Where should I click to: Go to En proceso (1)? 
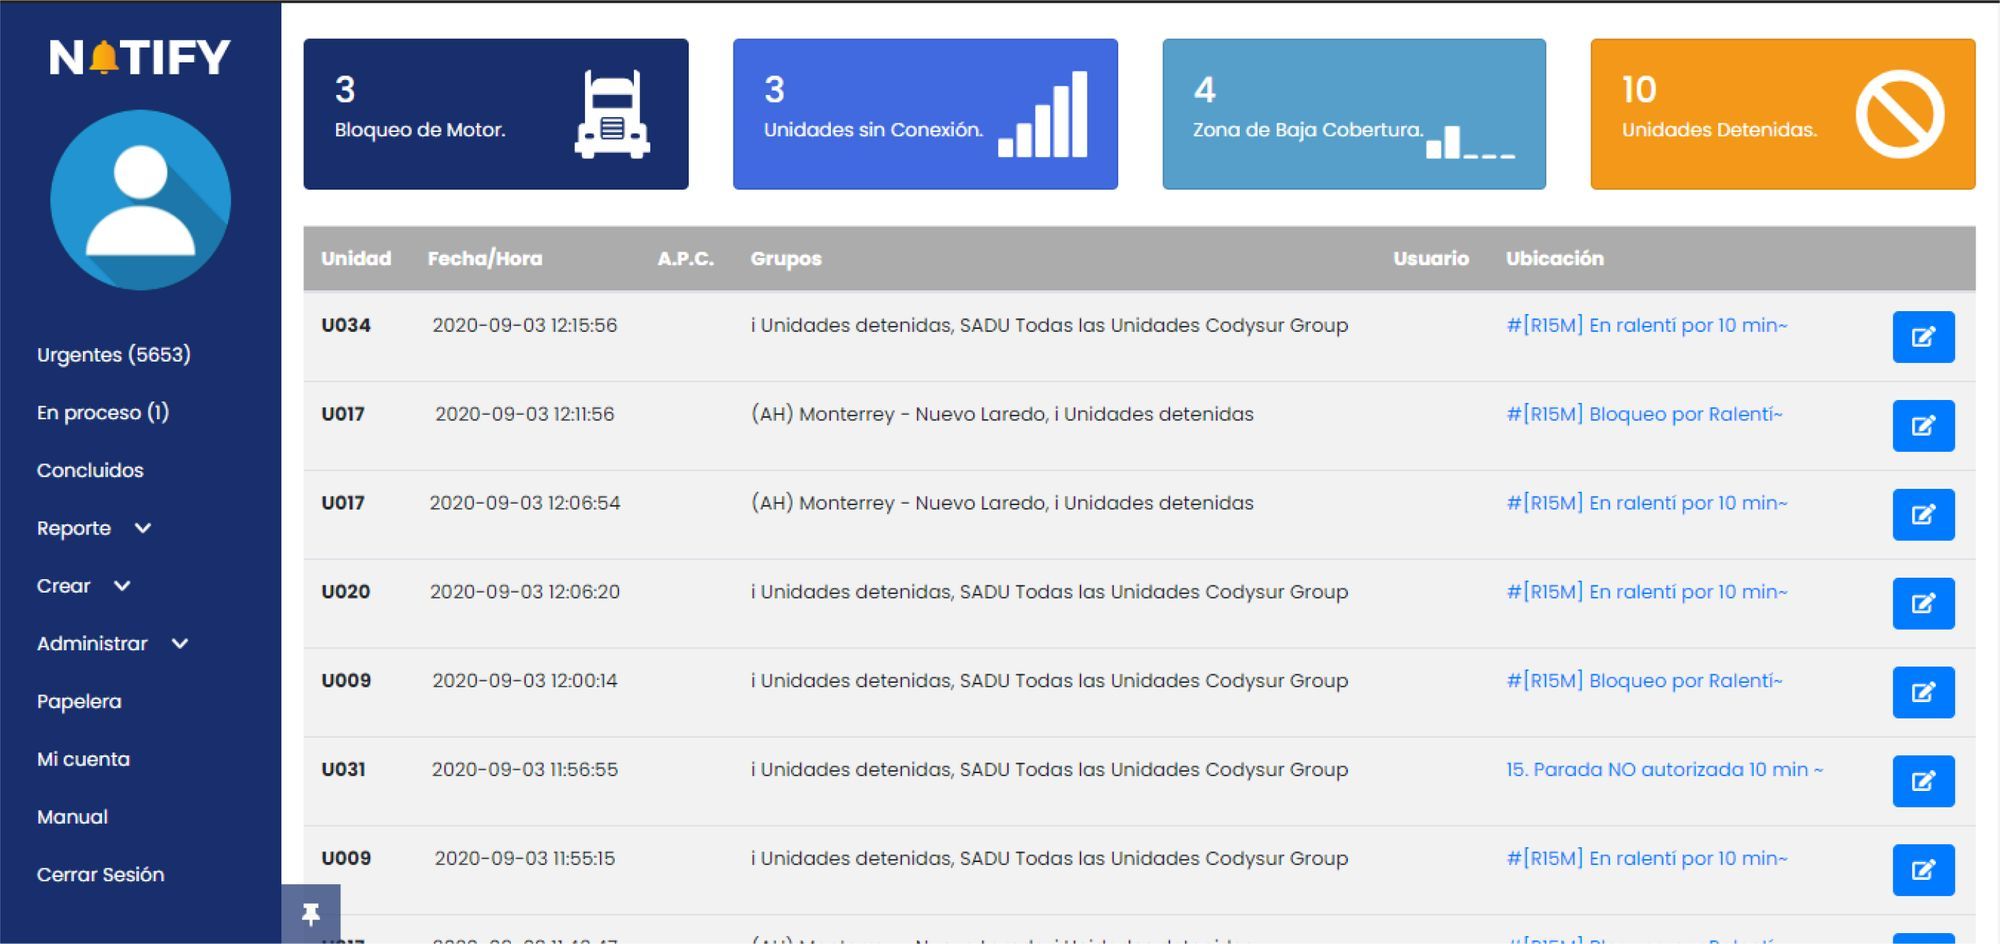(102, 413)
